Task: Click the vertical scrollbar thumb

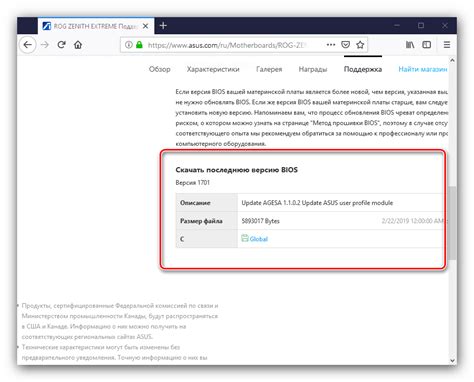Action: (x=452, y=223)
